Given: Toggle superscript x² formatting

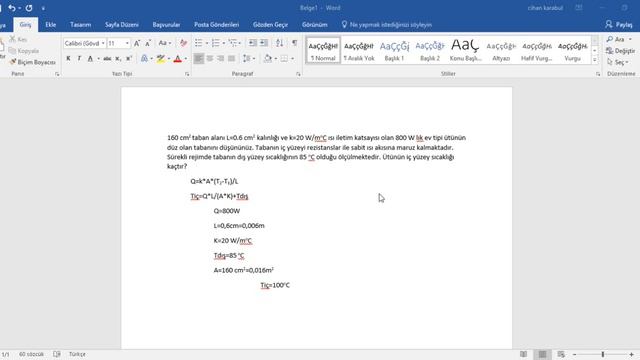Looking at the screenshot, I should [x=129, y=59].
